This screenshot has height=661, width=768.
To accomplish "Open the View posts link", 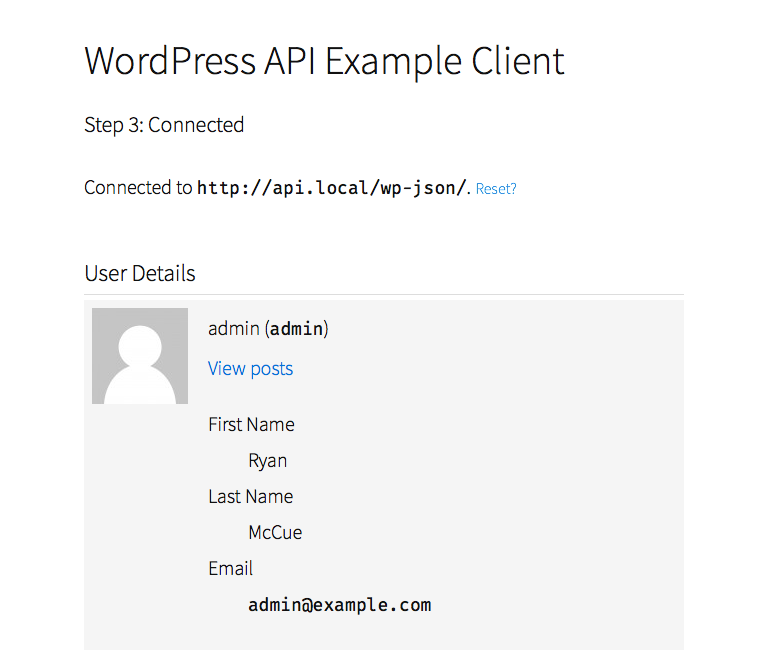I will click(x=250, y=368).
